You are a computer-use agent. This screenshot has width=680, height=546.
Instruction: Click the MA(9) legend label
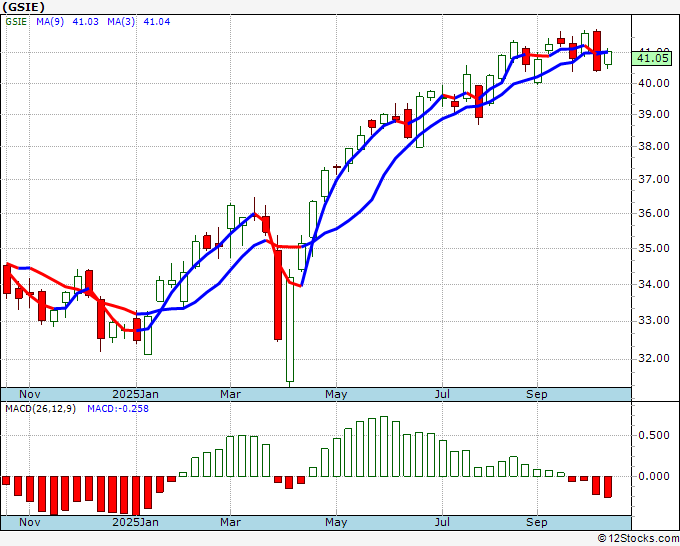(50, 22)
